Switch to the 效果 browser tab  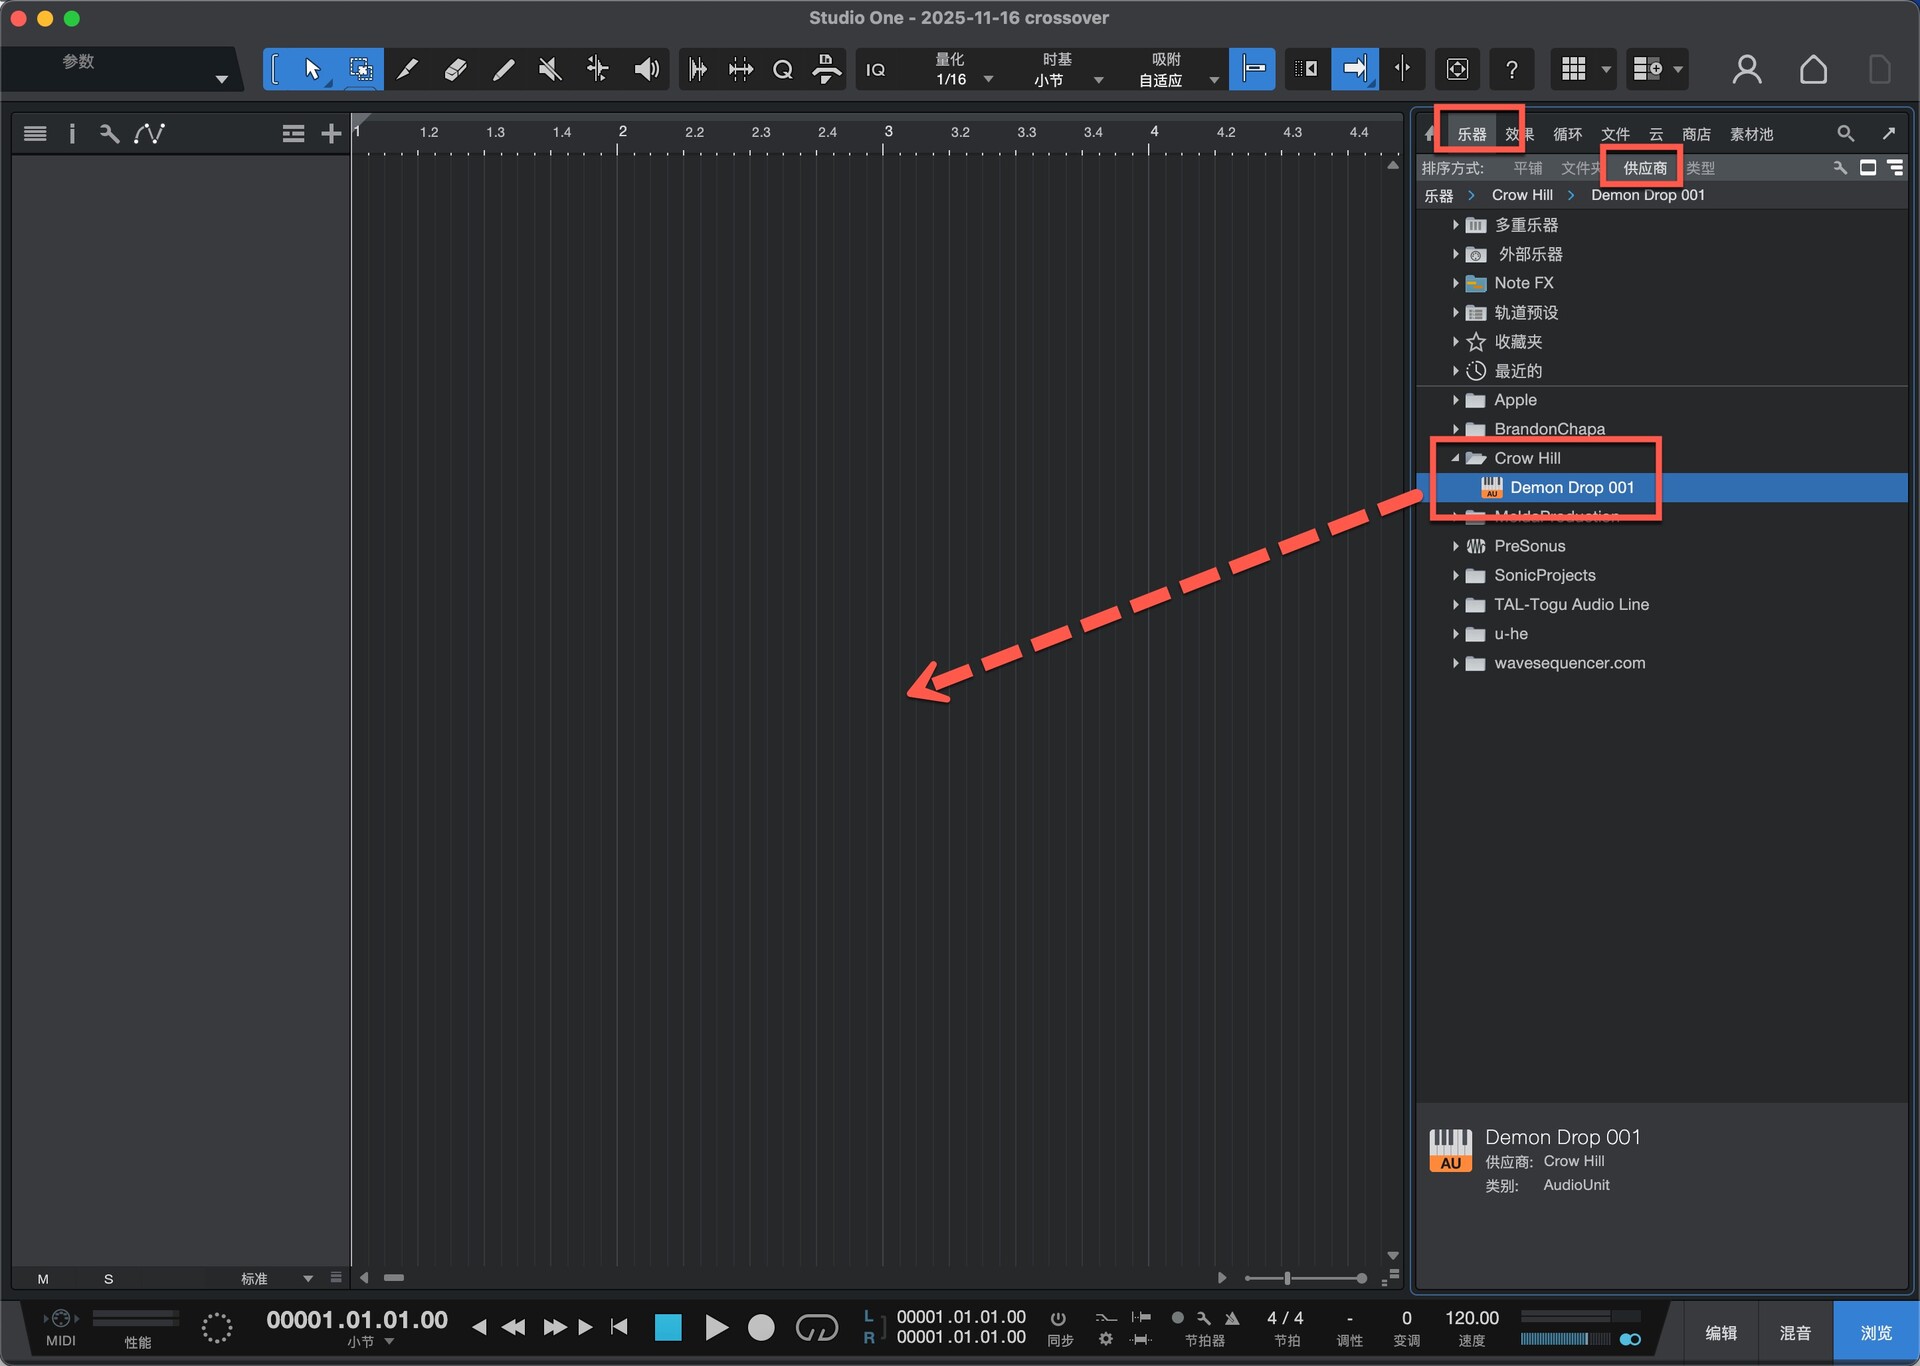coord(1519,134)
